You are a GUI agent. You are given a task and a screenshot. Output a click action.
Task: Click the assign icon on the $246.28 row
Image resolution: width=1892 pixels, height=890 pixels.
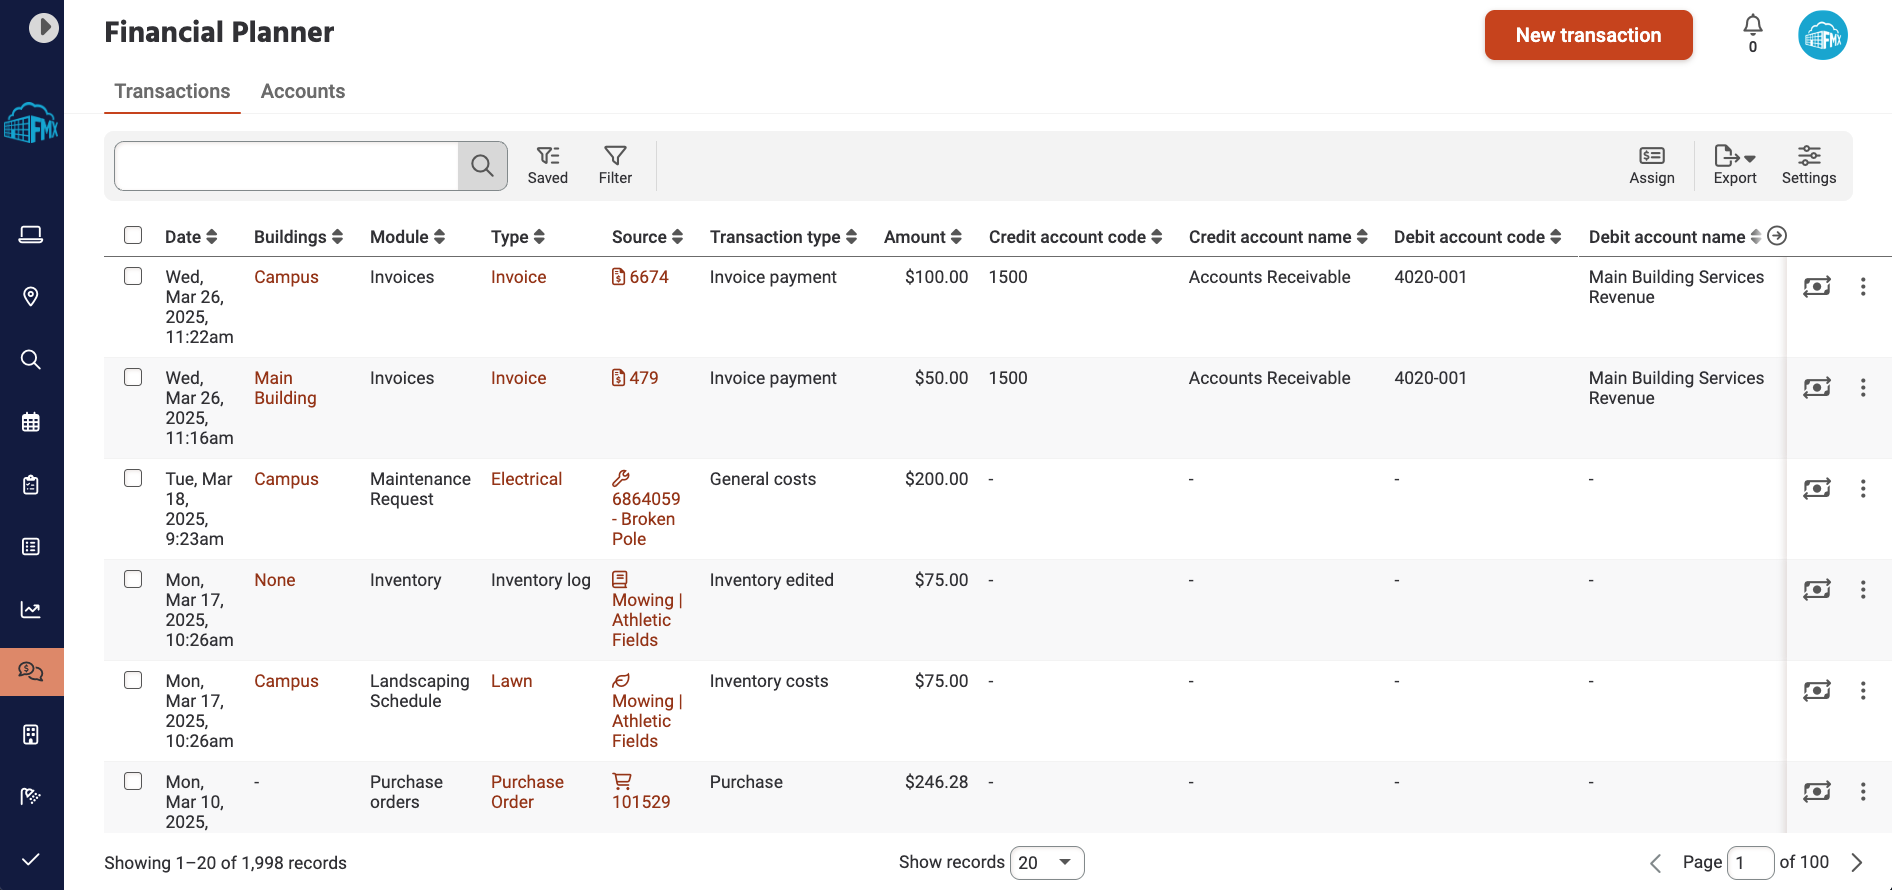[1817, 792]
